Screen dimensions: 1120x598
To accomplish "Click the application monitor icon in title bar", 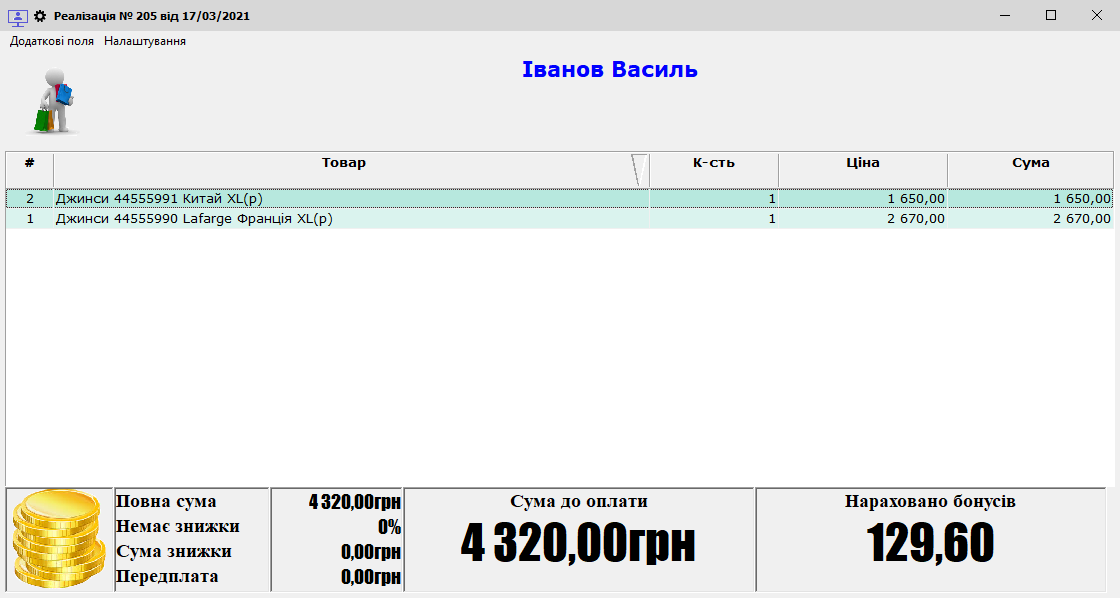I will click(17, 16).
